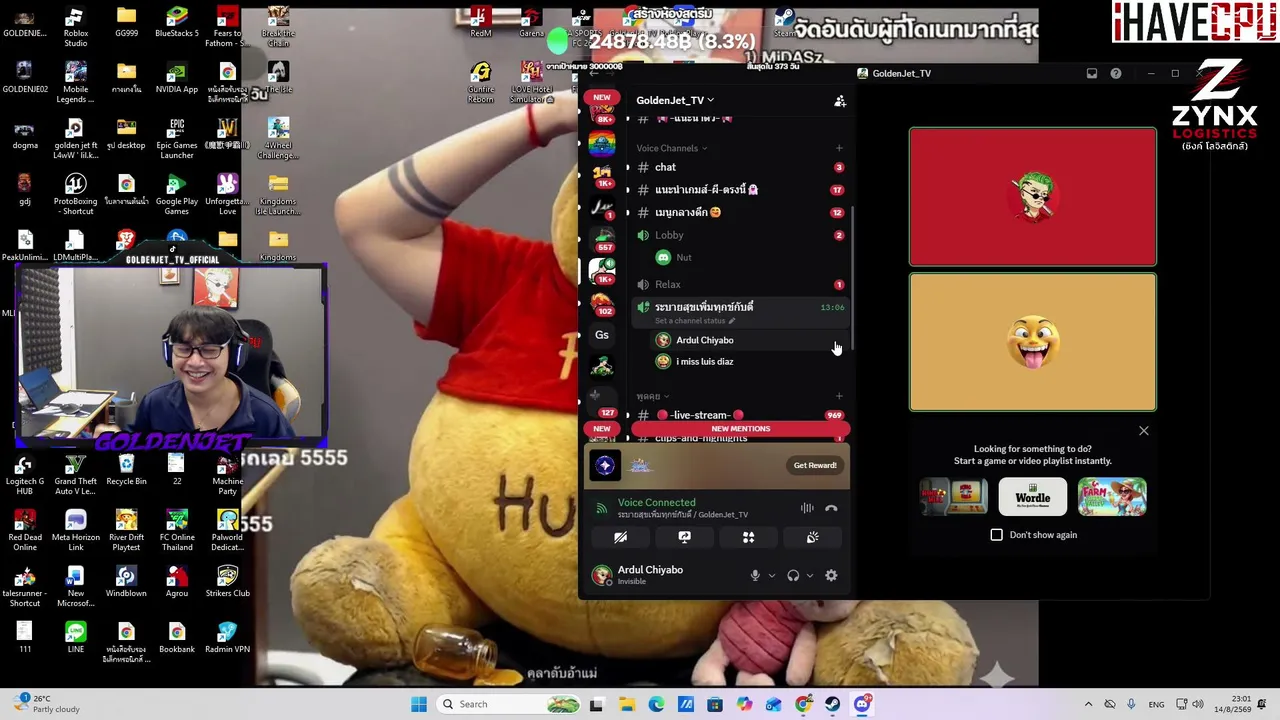Switch to Discord on the taskbar

pos(862,704)
